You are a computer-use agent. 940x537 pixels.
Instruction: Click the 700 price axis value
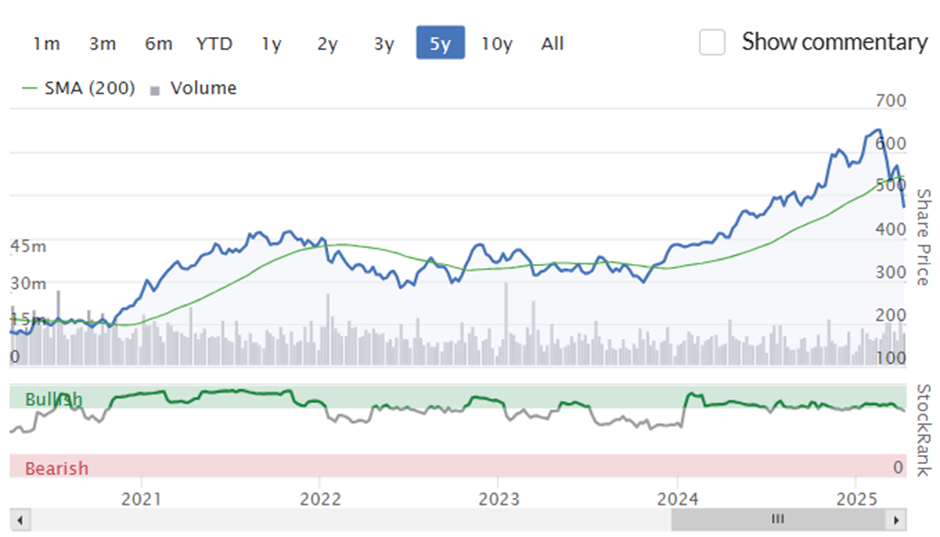pos(890,101)
